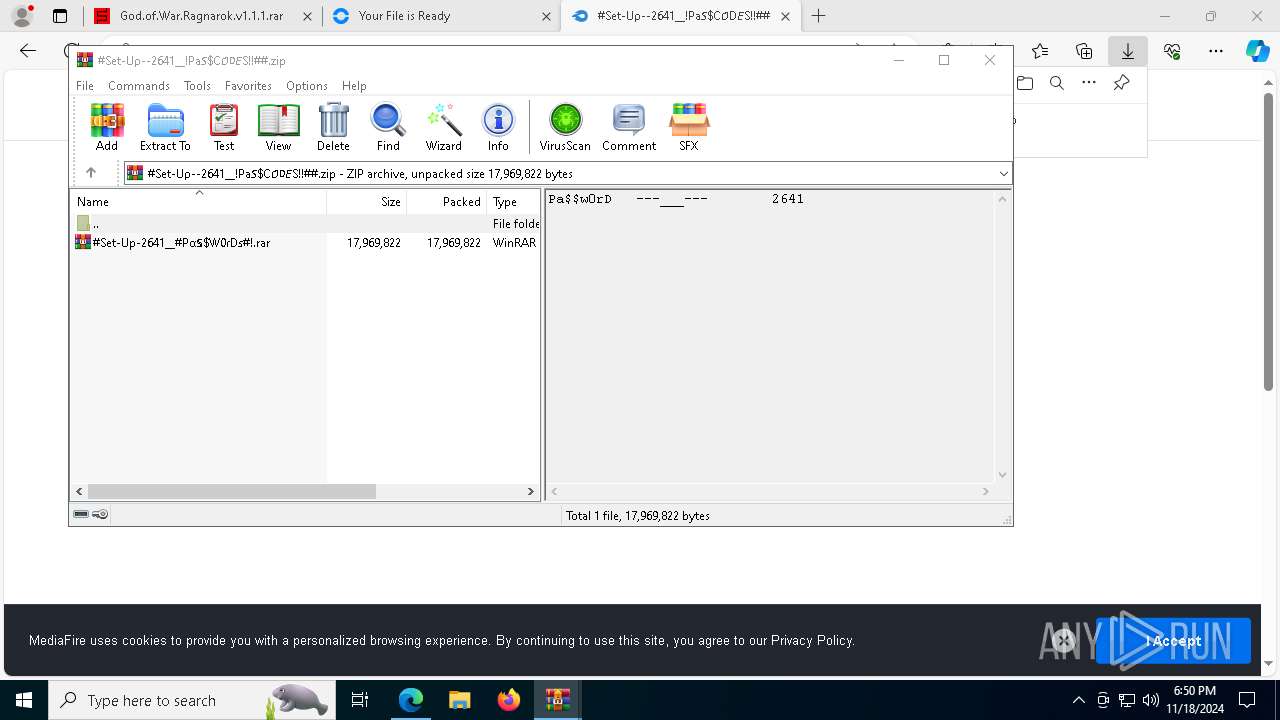Open more options in Edge downloads panel
This screenshot has width=1280, height=720.
1089,83
